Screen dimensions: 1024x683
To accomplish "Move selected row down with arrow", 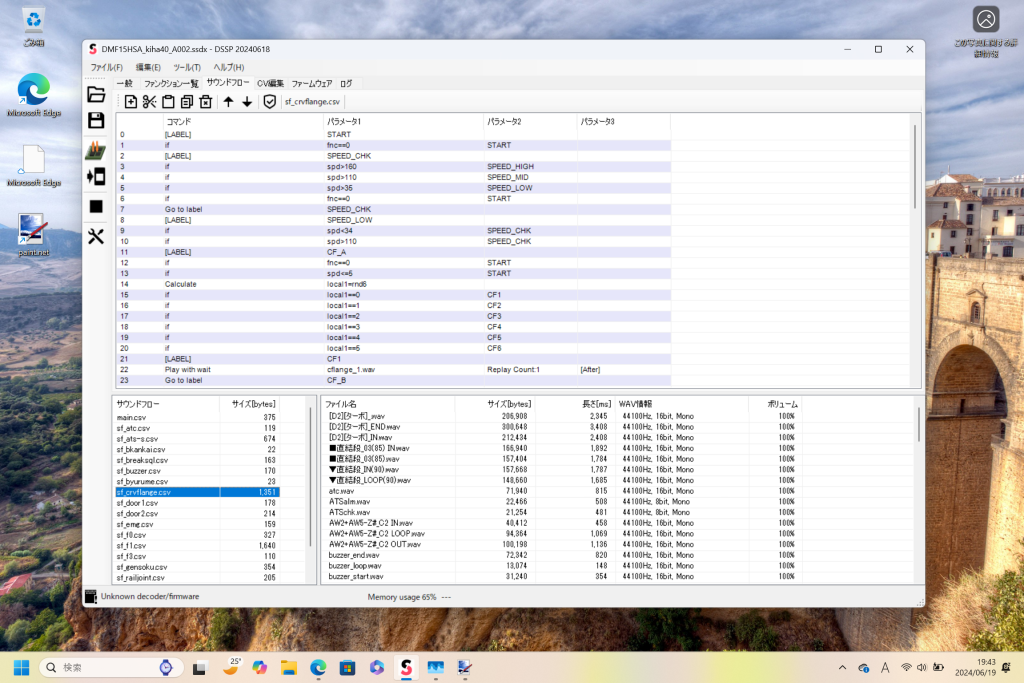I will 247,102.
